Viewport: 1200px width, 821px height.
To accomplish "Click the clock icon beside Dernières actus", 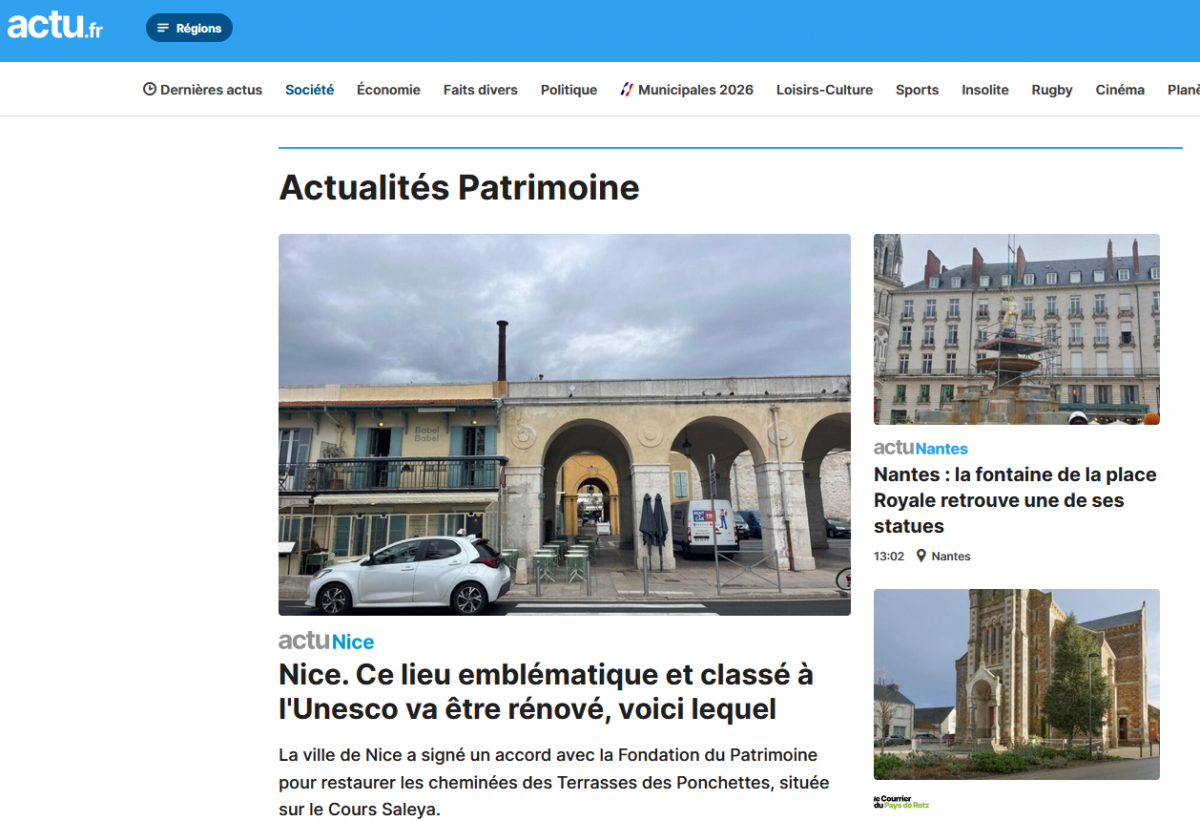I will (x=150, y=89).
